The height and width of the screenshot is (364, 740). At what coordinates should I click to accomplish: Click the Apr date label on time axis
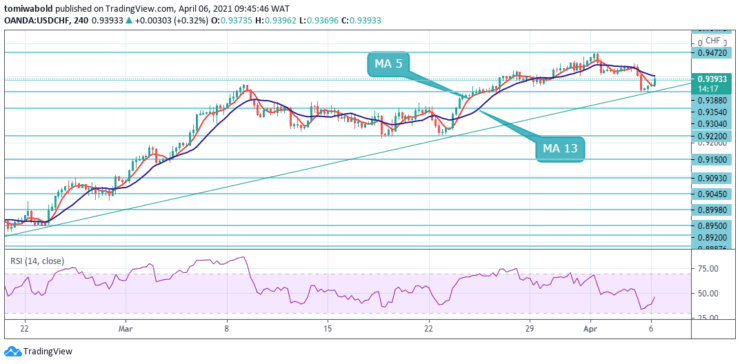pos(590,328)
